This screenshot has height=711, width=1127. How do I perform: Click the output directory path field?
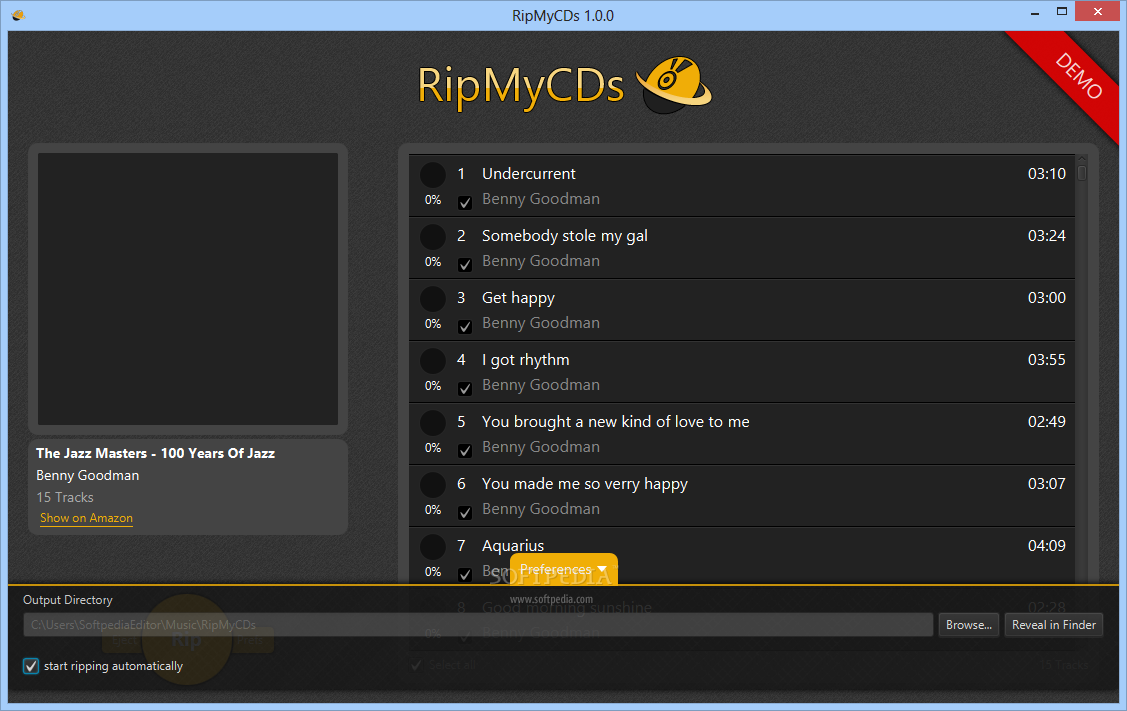tap(478, 625)
